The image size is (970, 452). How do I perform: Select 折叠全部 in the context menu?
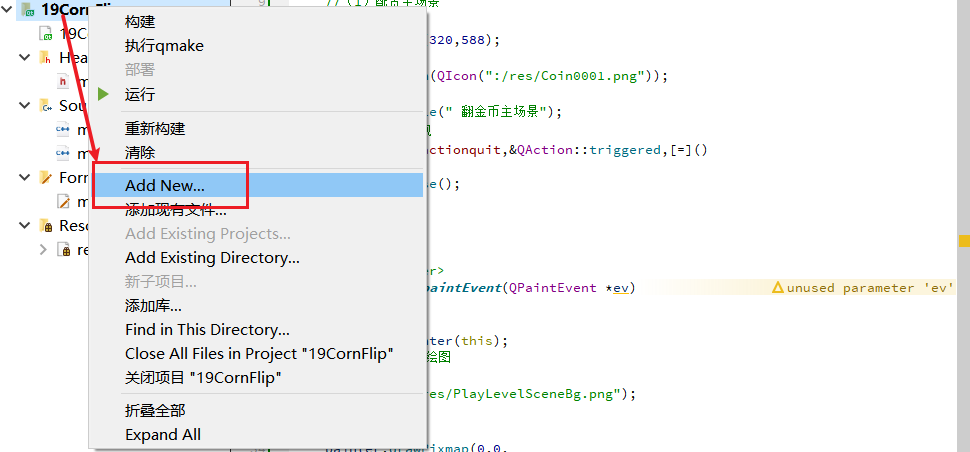point(258,411)
